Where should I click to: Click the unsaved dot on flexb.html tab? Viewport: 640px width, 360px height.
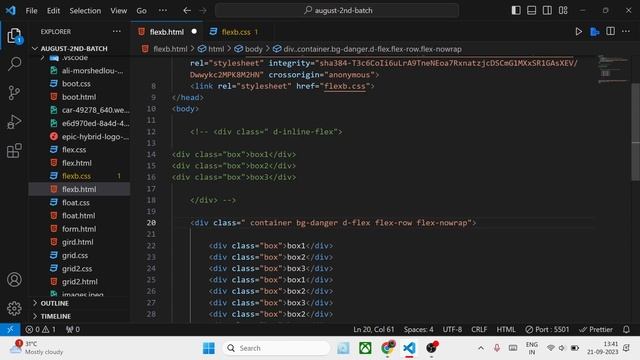pyautogui.click(x=194, y=31)
